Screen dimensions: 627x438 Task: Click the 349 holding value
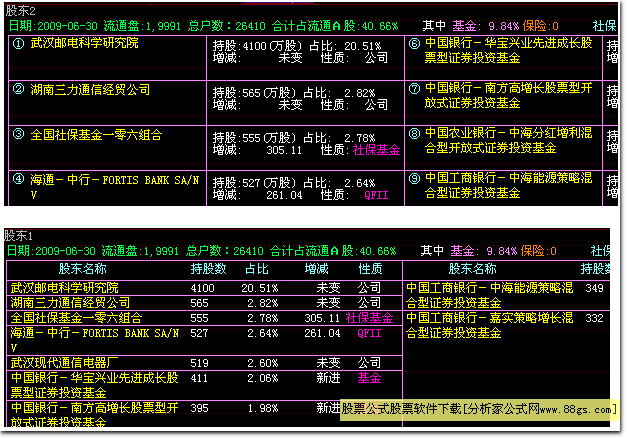594,288
